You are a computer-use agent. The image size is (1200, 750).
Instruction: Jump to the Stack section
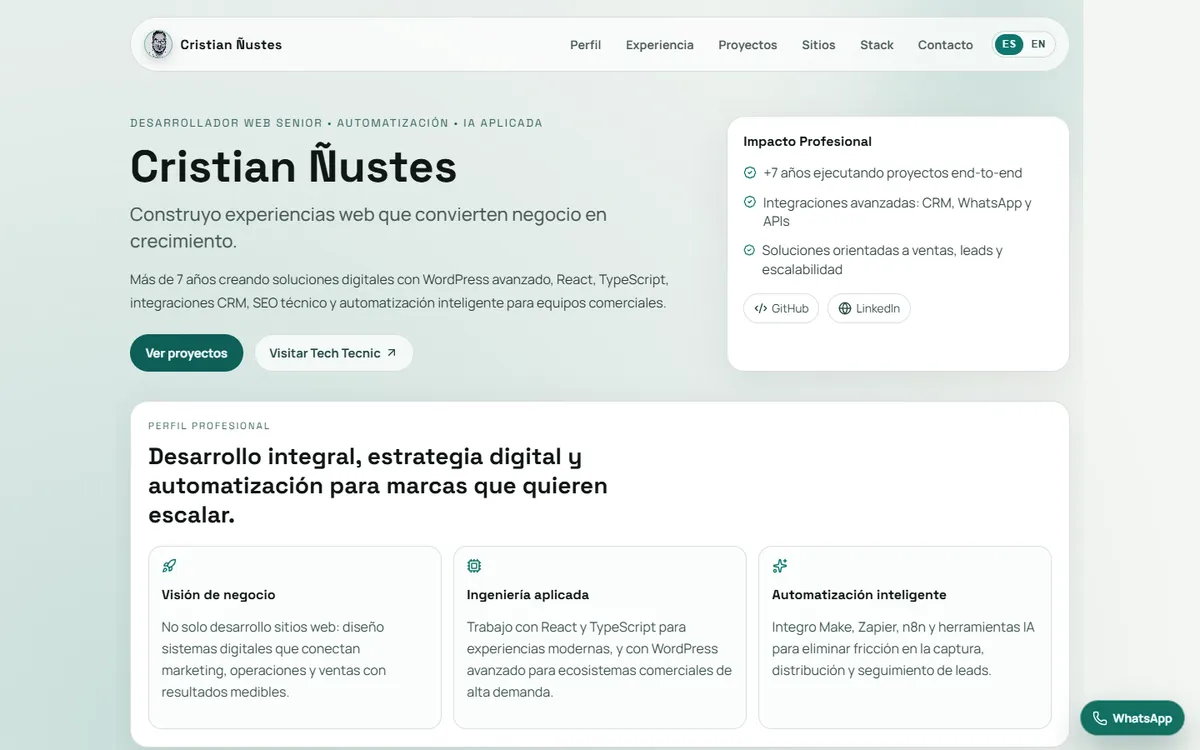coord(877,45)
